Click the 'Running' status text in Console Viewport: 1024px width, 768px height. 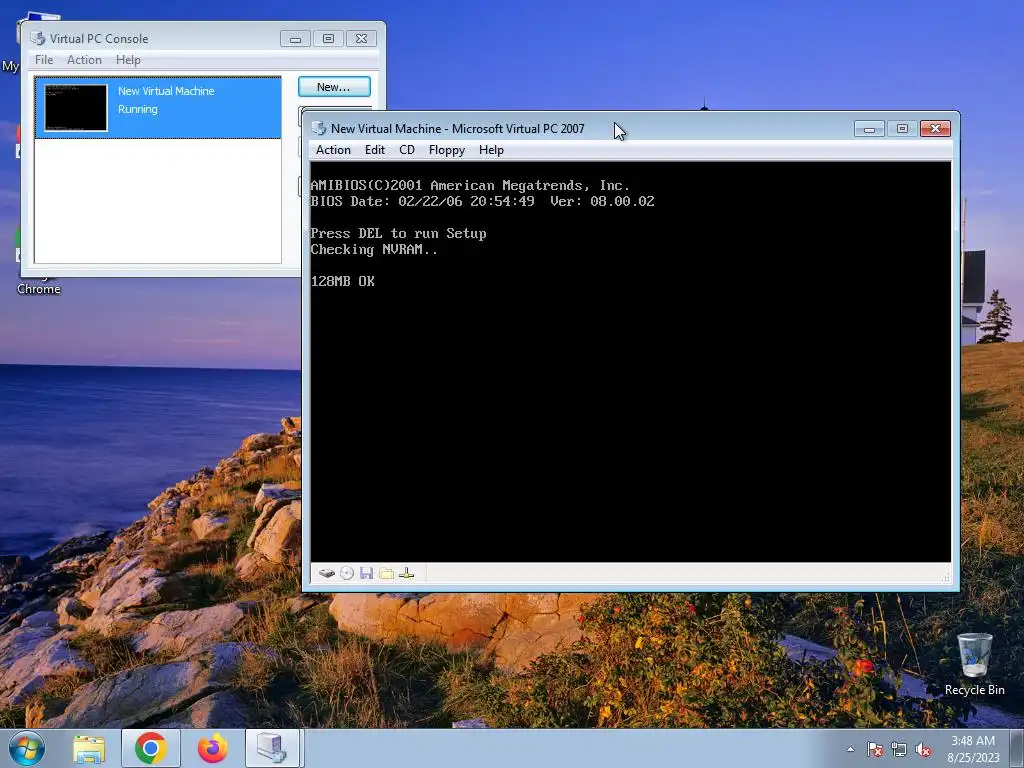tap(138, 109)
